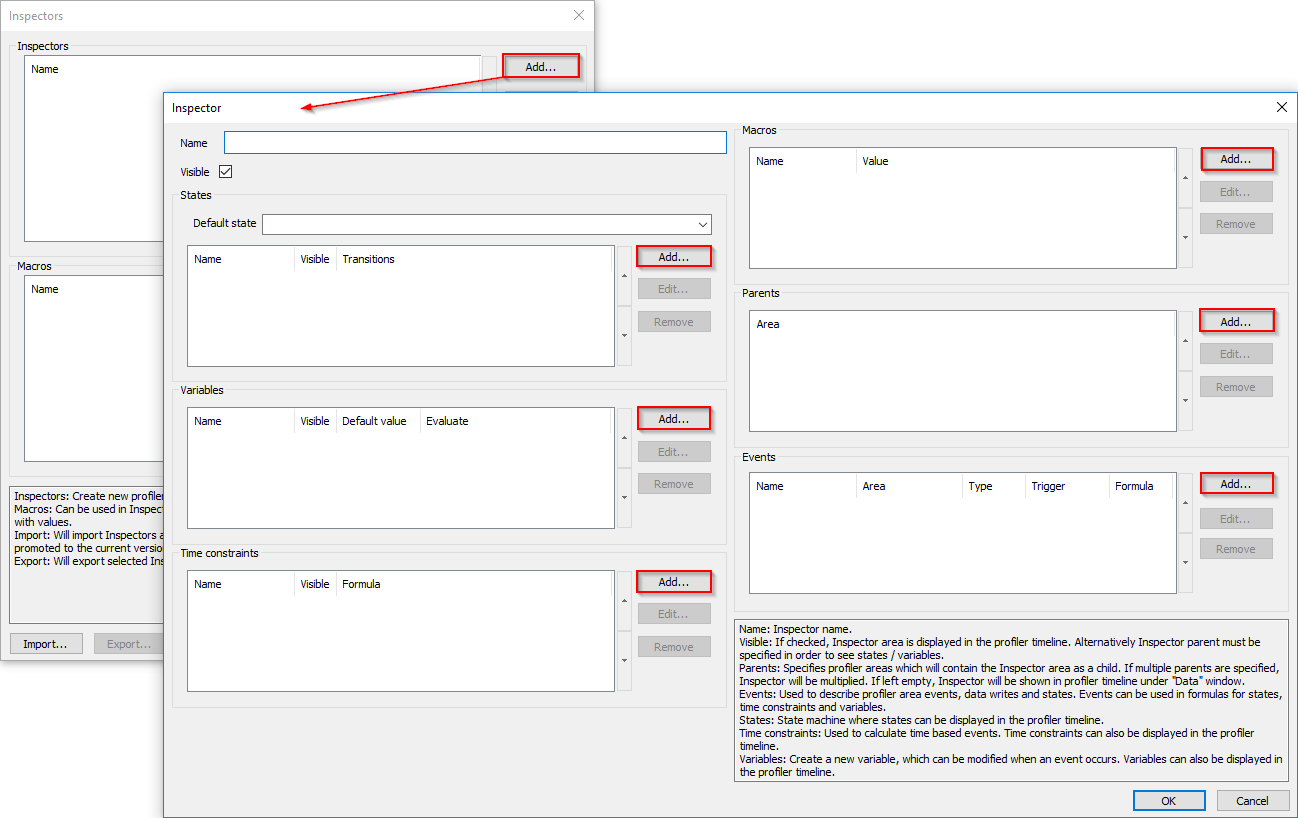Image resolution: width=1298 pixels, height=818 pixels.
Task: Add a new event in Events section
Action: [x=1236, y=484]
